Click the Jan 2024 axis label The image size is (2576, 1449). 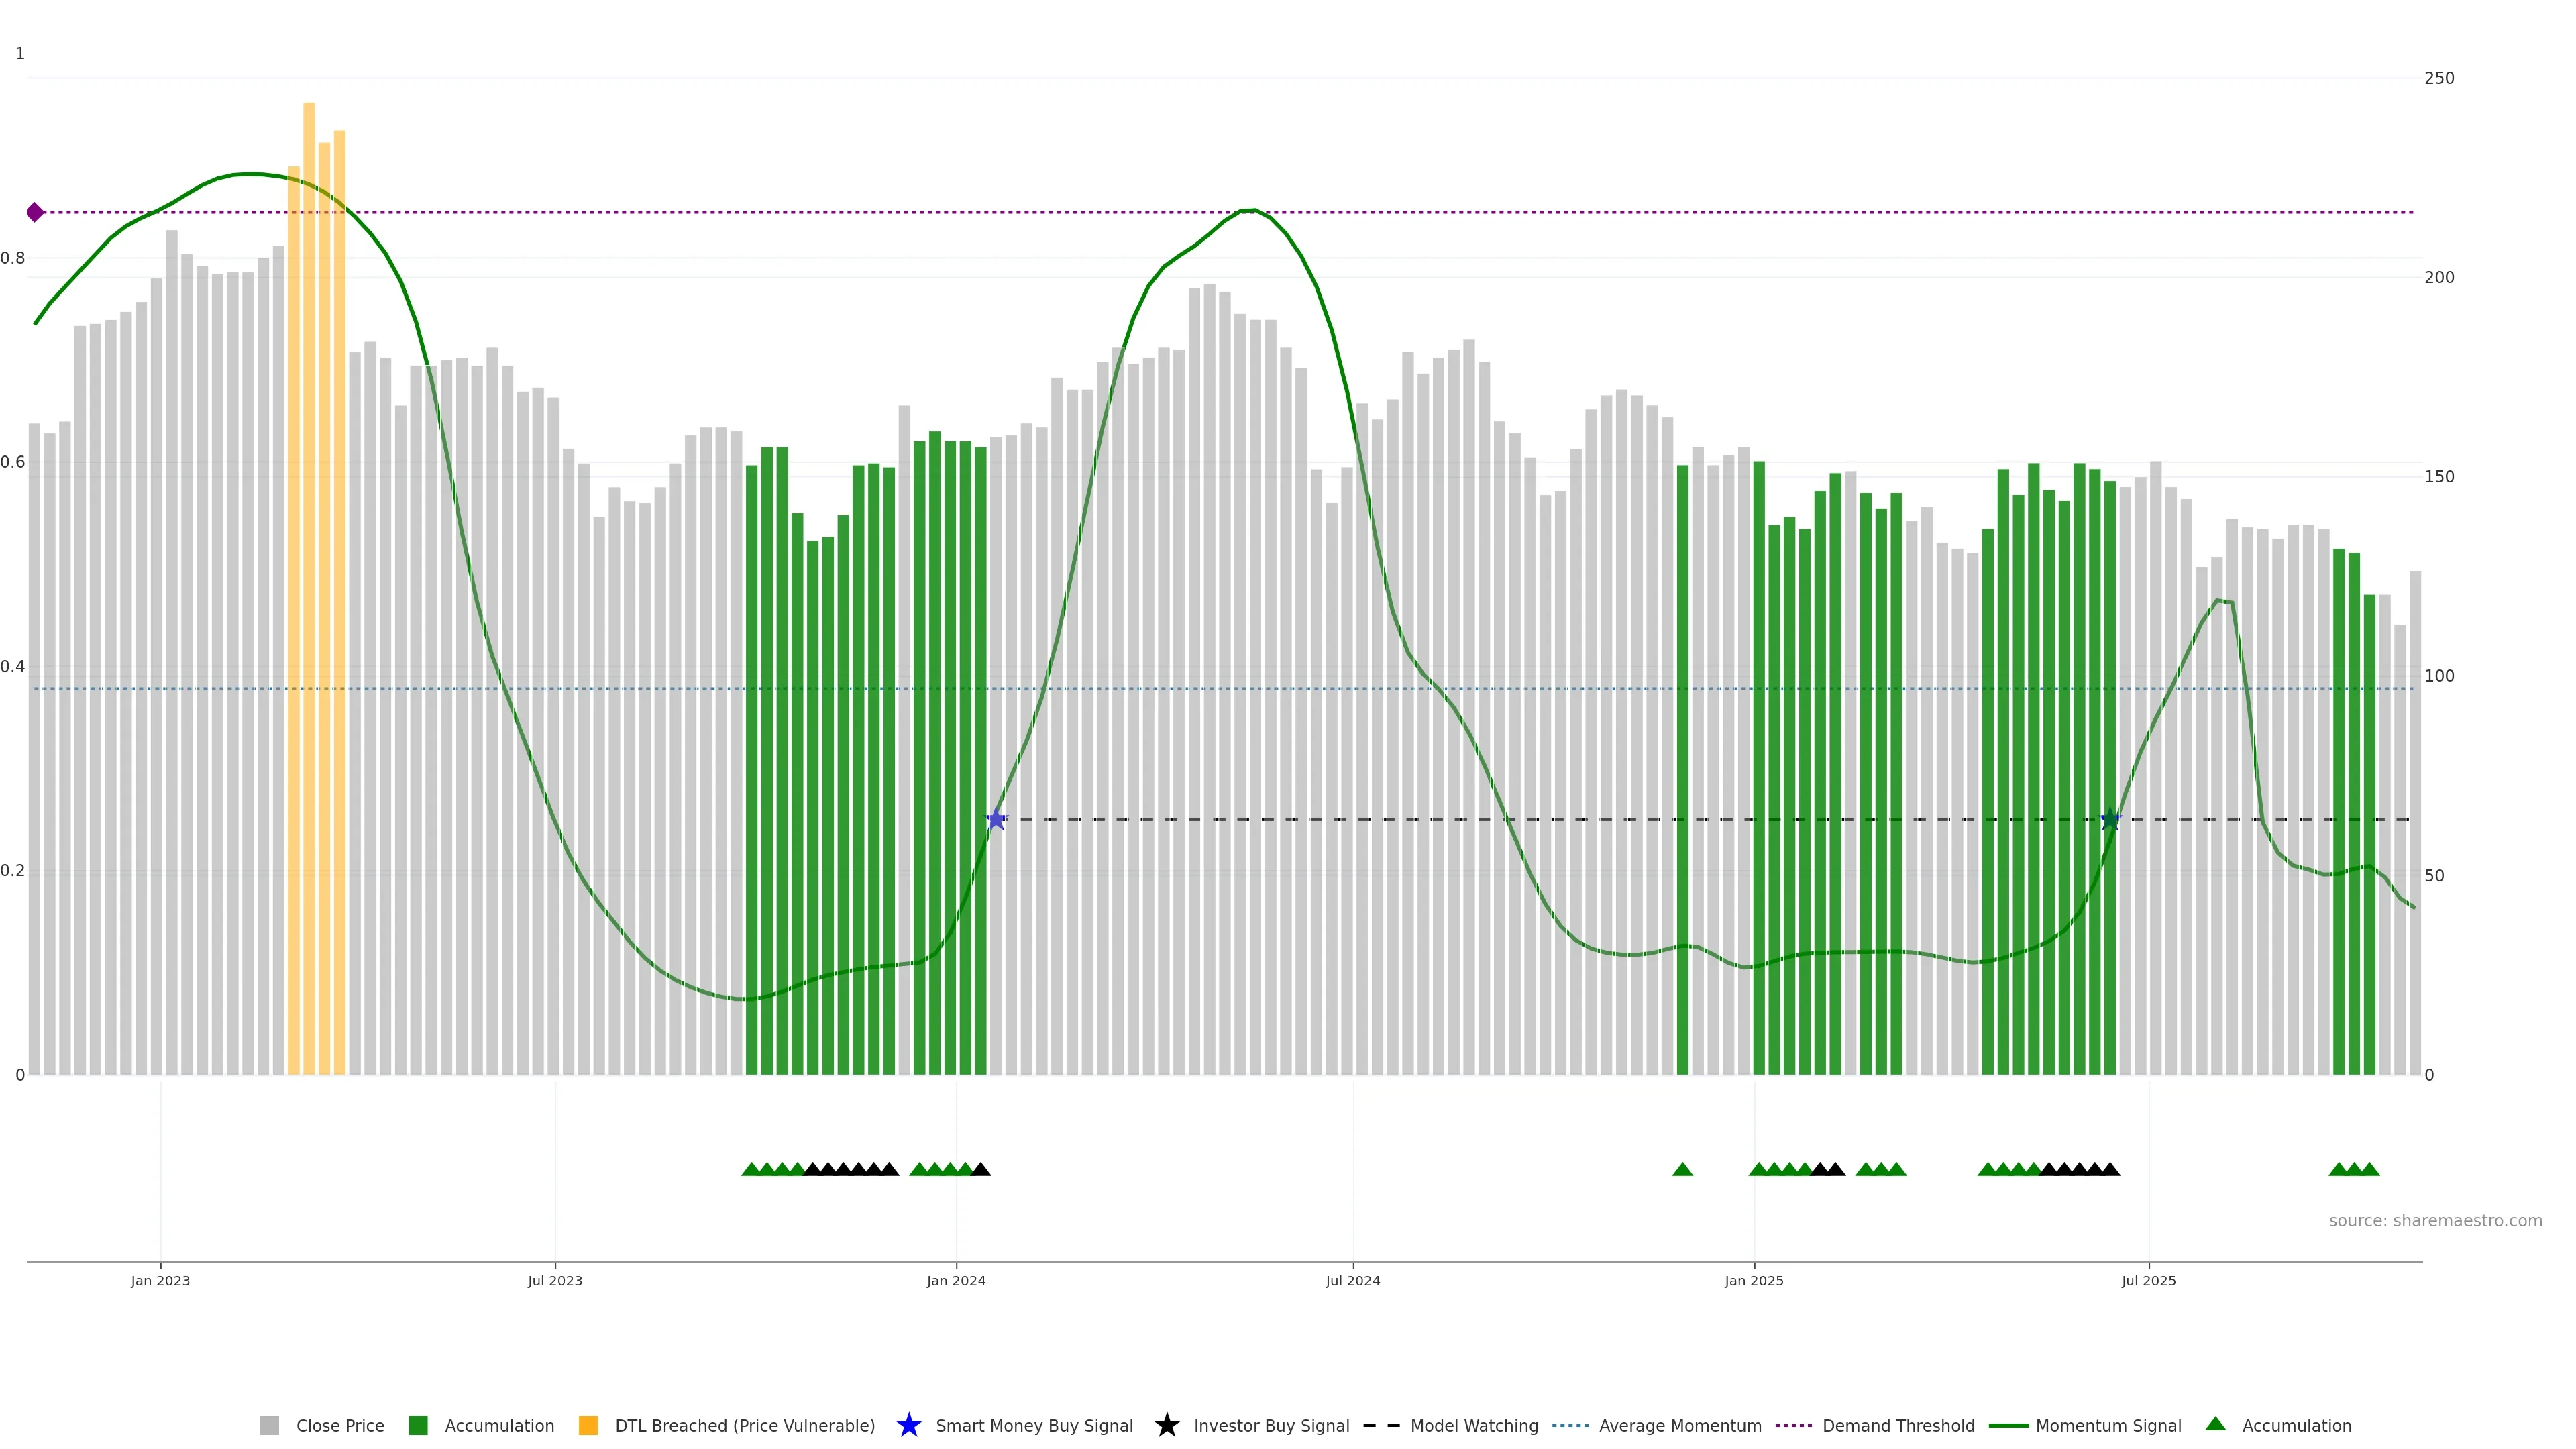(956, 1280)
